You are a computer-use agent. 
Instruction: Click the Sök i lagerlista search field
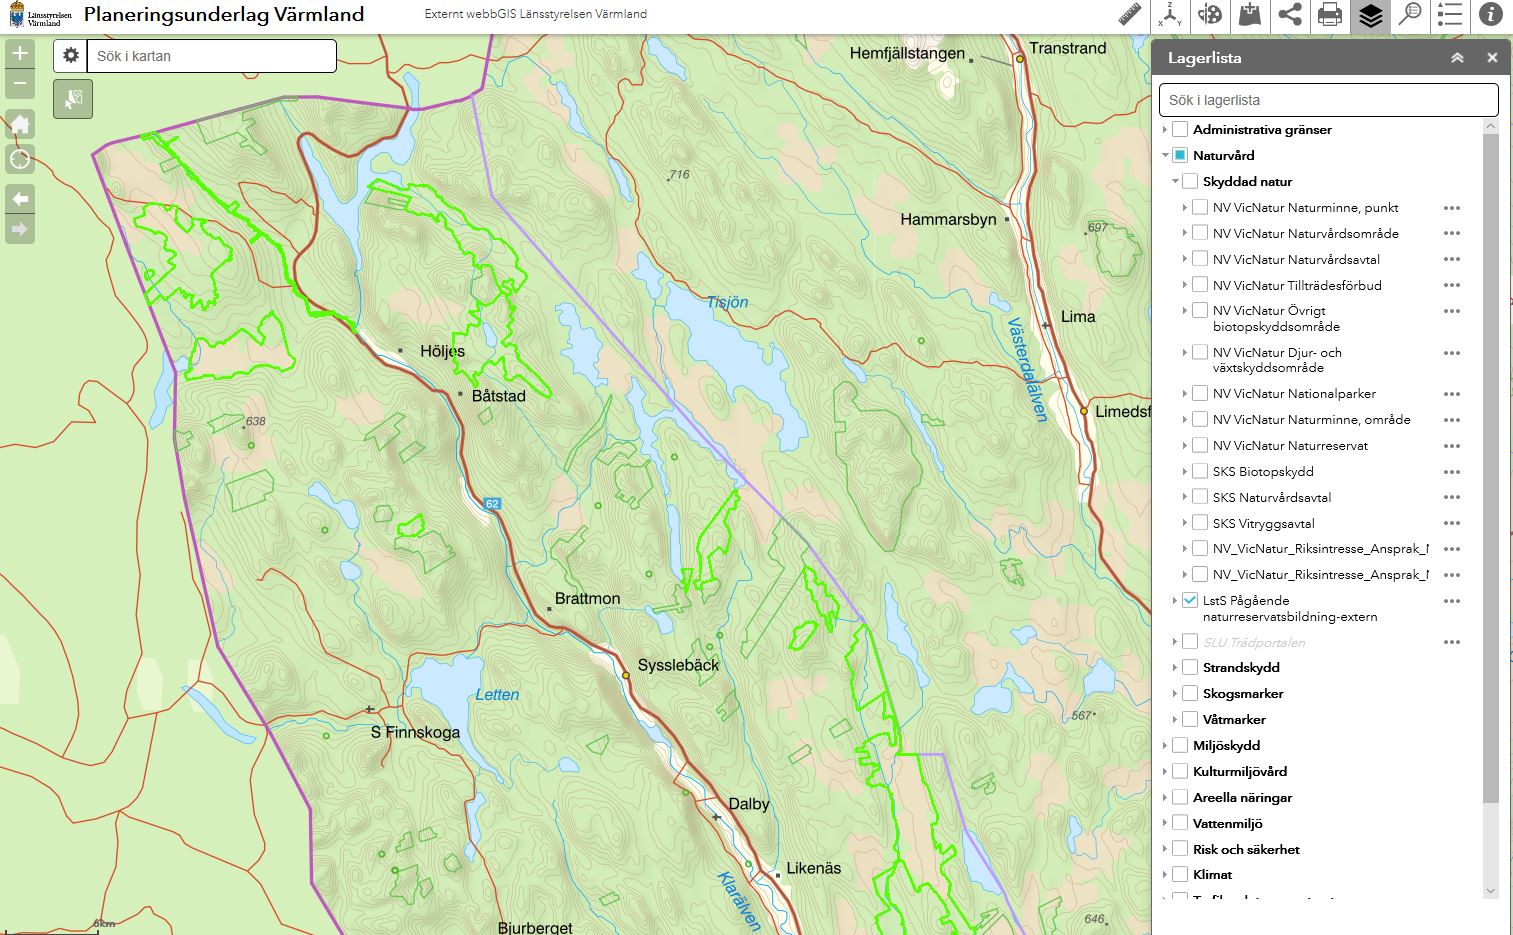(x=1328, y=100)
